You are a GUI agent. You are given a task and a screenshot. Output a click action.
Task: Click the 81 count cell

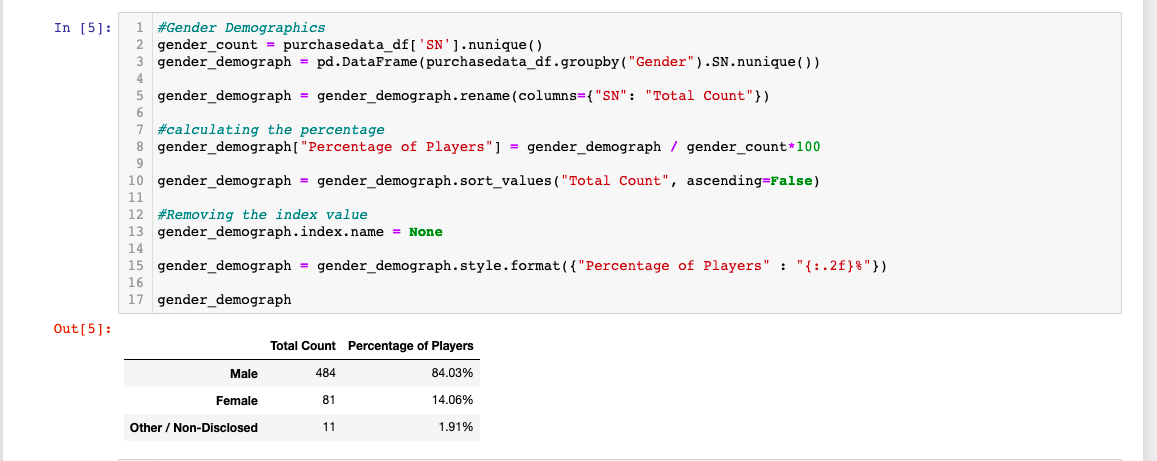click(x=329, y=400)
